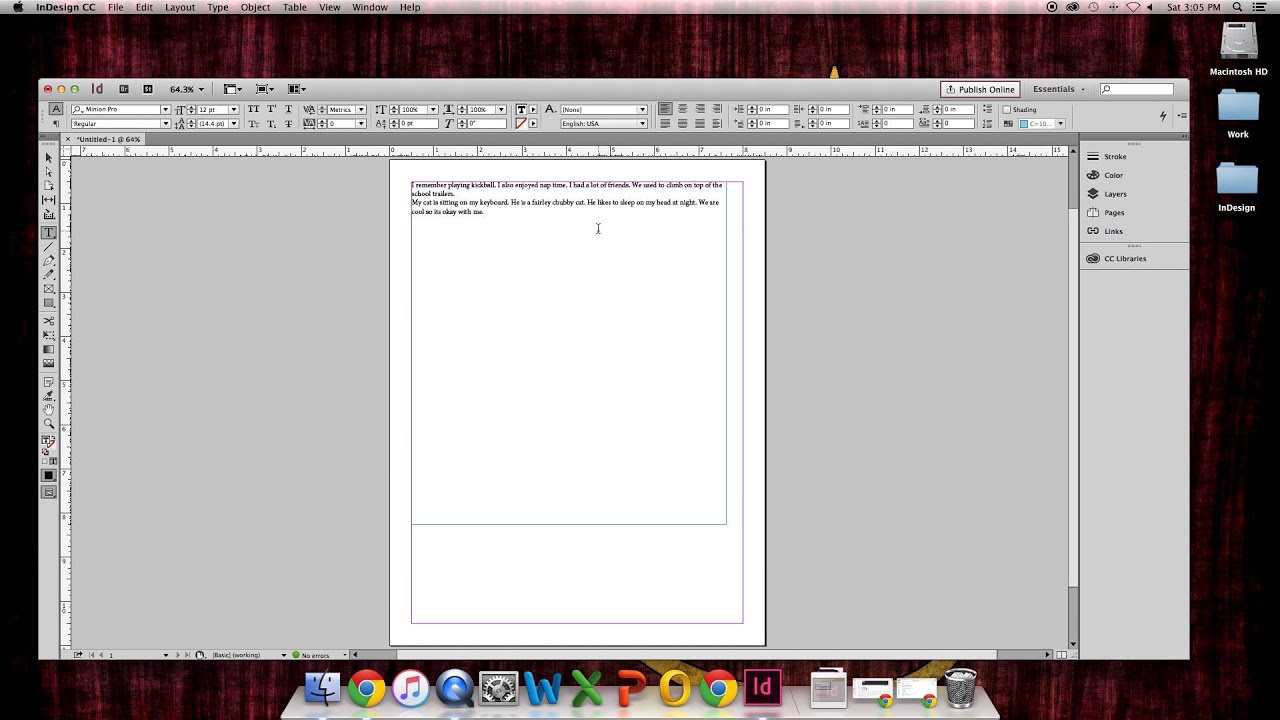
Task: Select the Hand tool
Action: [48, 408]
